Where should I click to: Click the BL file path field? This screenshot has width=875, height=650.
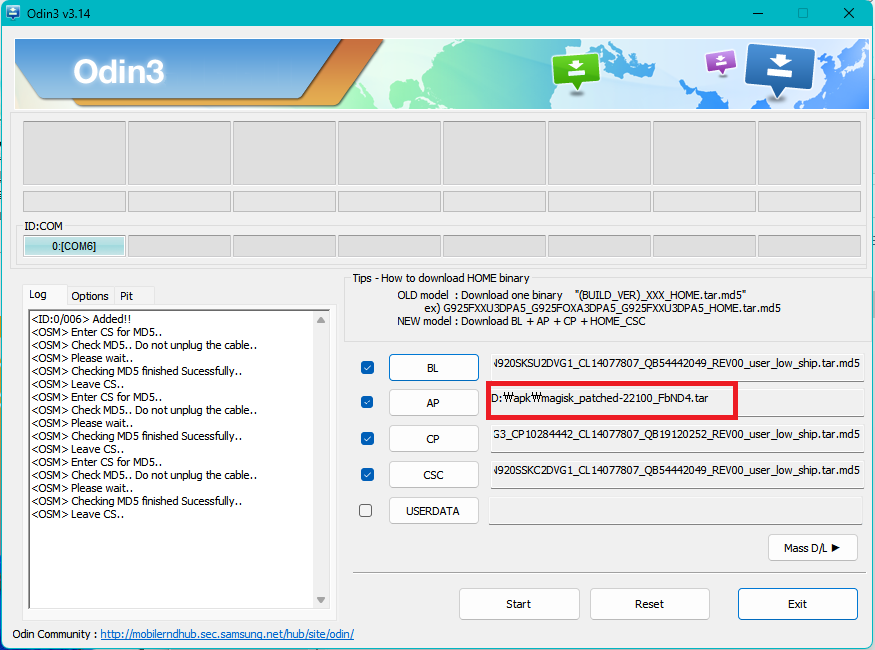[677, 367]
